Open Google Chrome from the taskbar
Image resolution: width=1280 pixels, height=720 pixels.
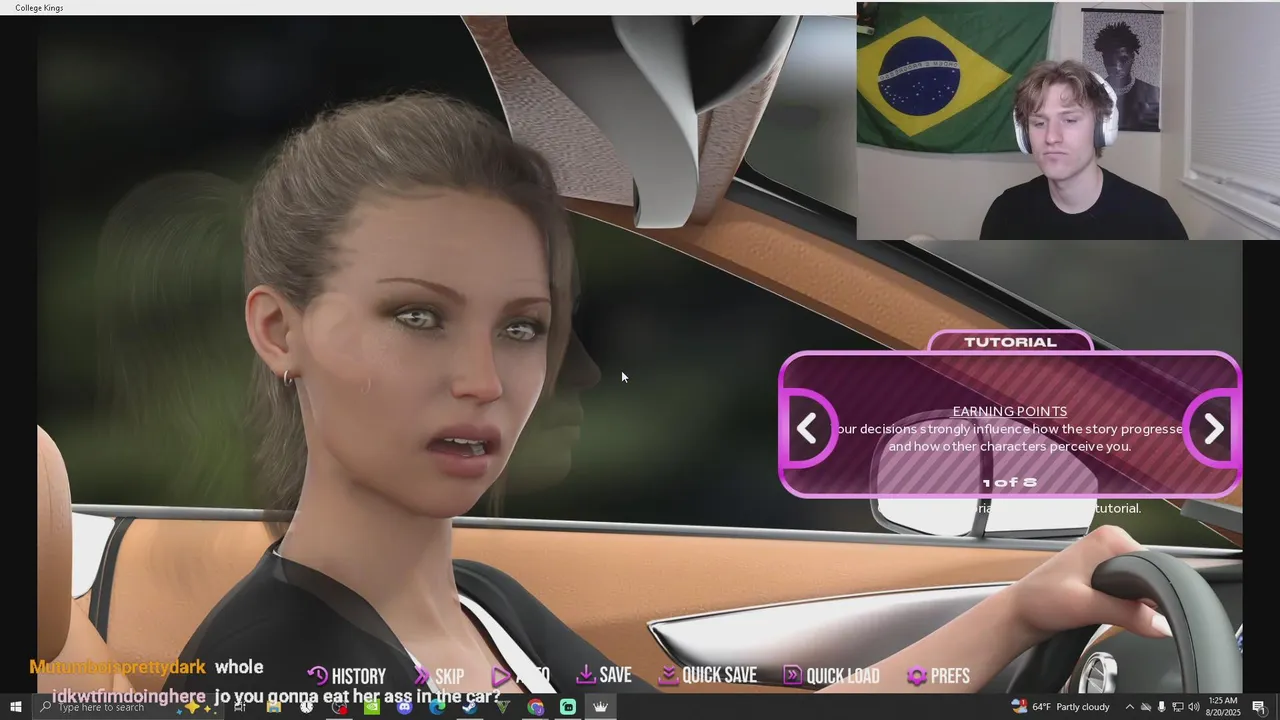[535, 707]
